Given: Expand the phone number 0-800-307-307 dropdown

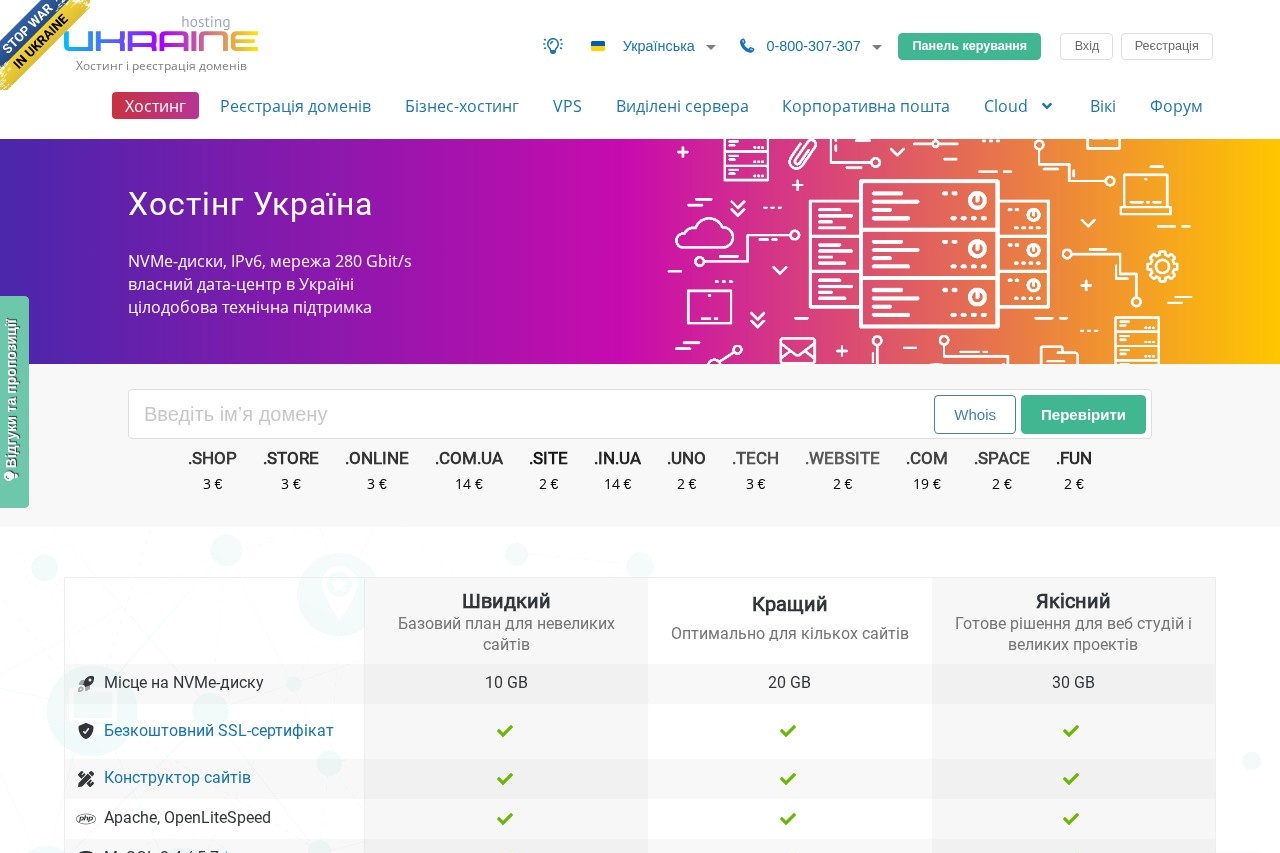Looking at the screenshot, I should coord(877,47).
